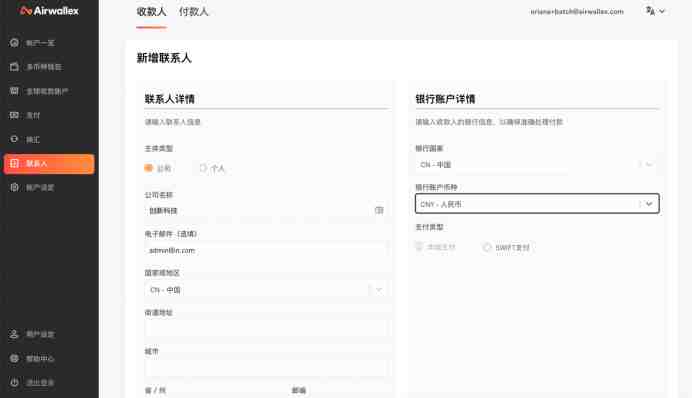Viewport: 692px width, 398px height.
Task: Select the local payment radio option
Action: coord(419,247)
